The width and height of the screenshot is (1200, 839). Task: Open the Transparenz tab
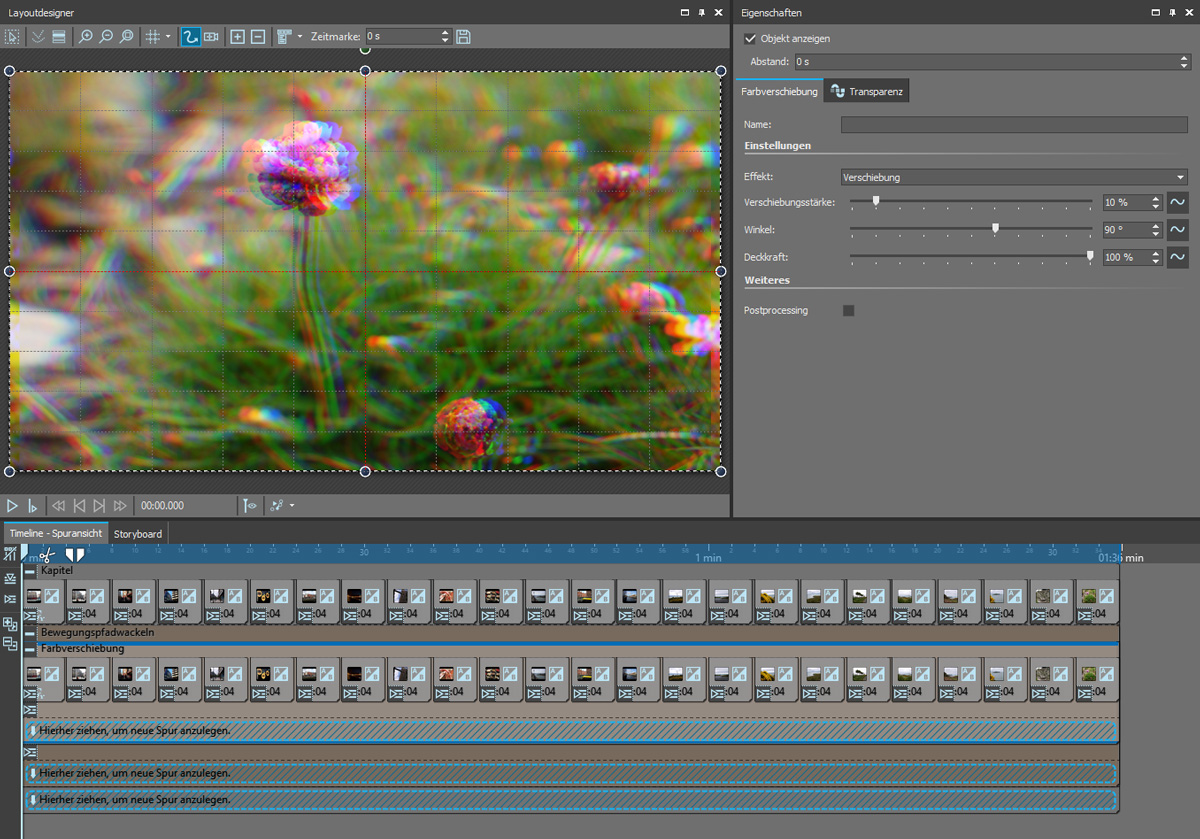[x=867, y=92]
